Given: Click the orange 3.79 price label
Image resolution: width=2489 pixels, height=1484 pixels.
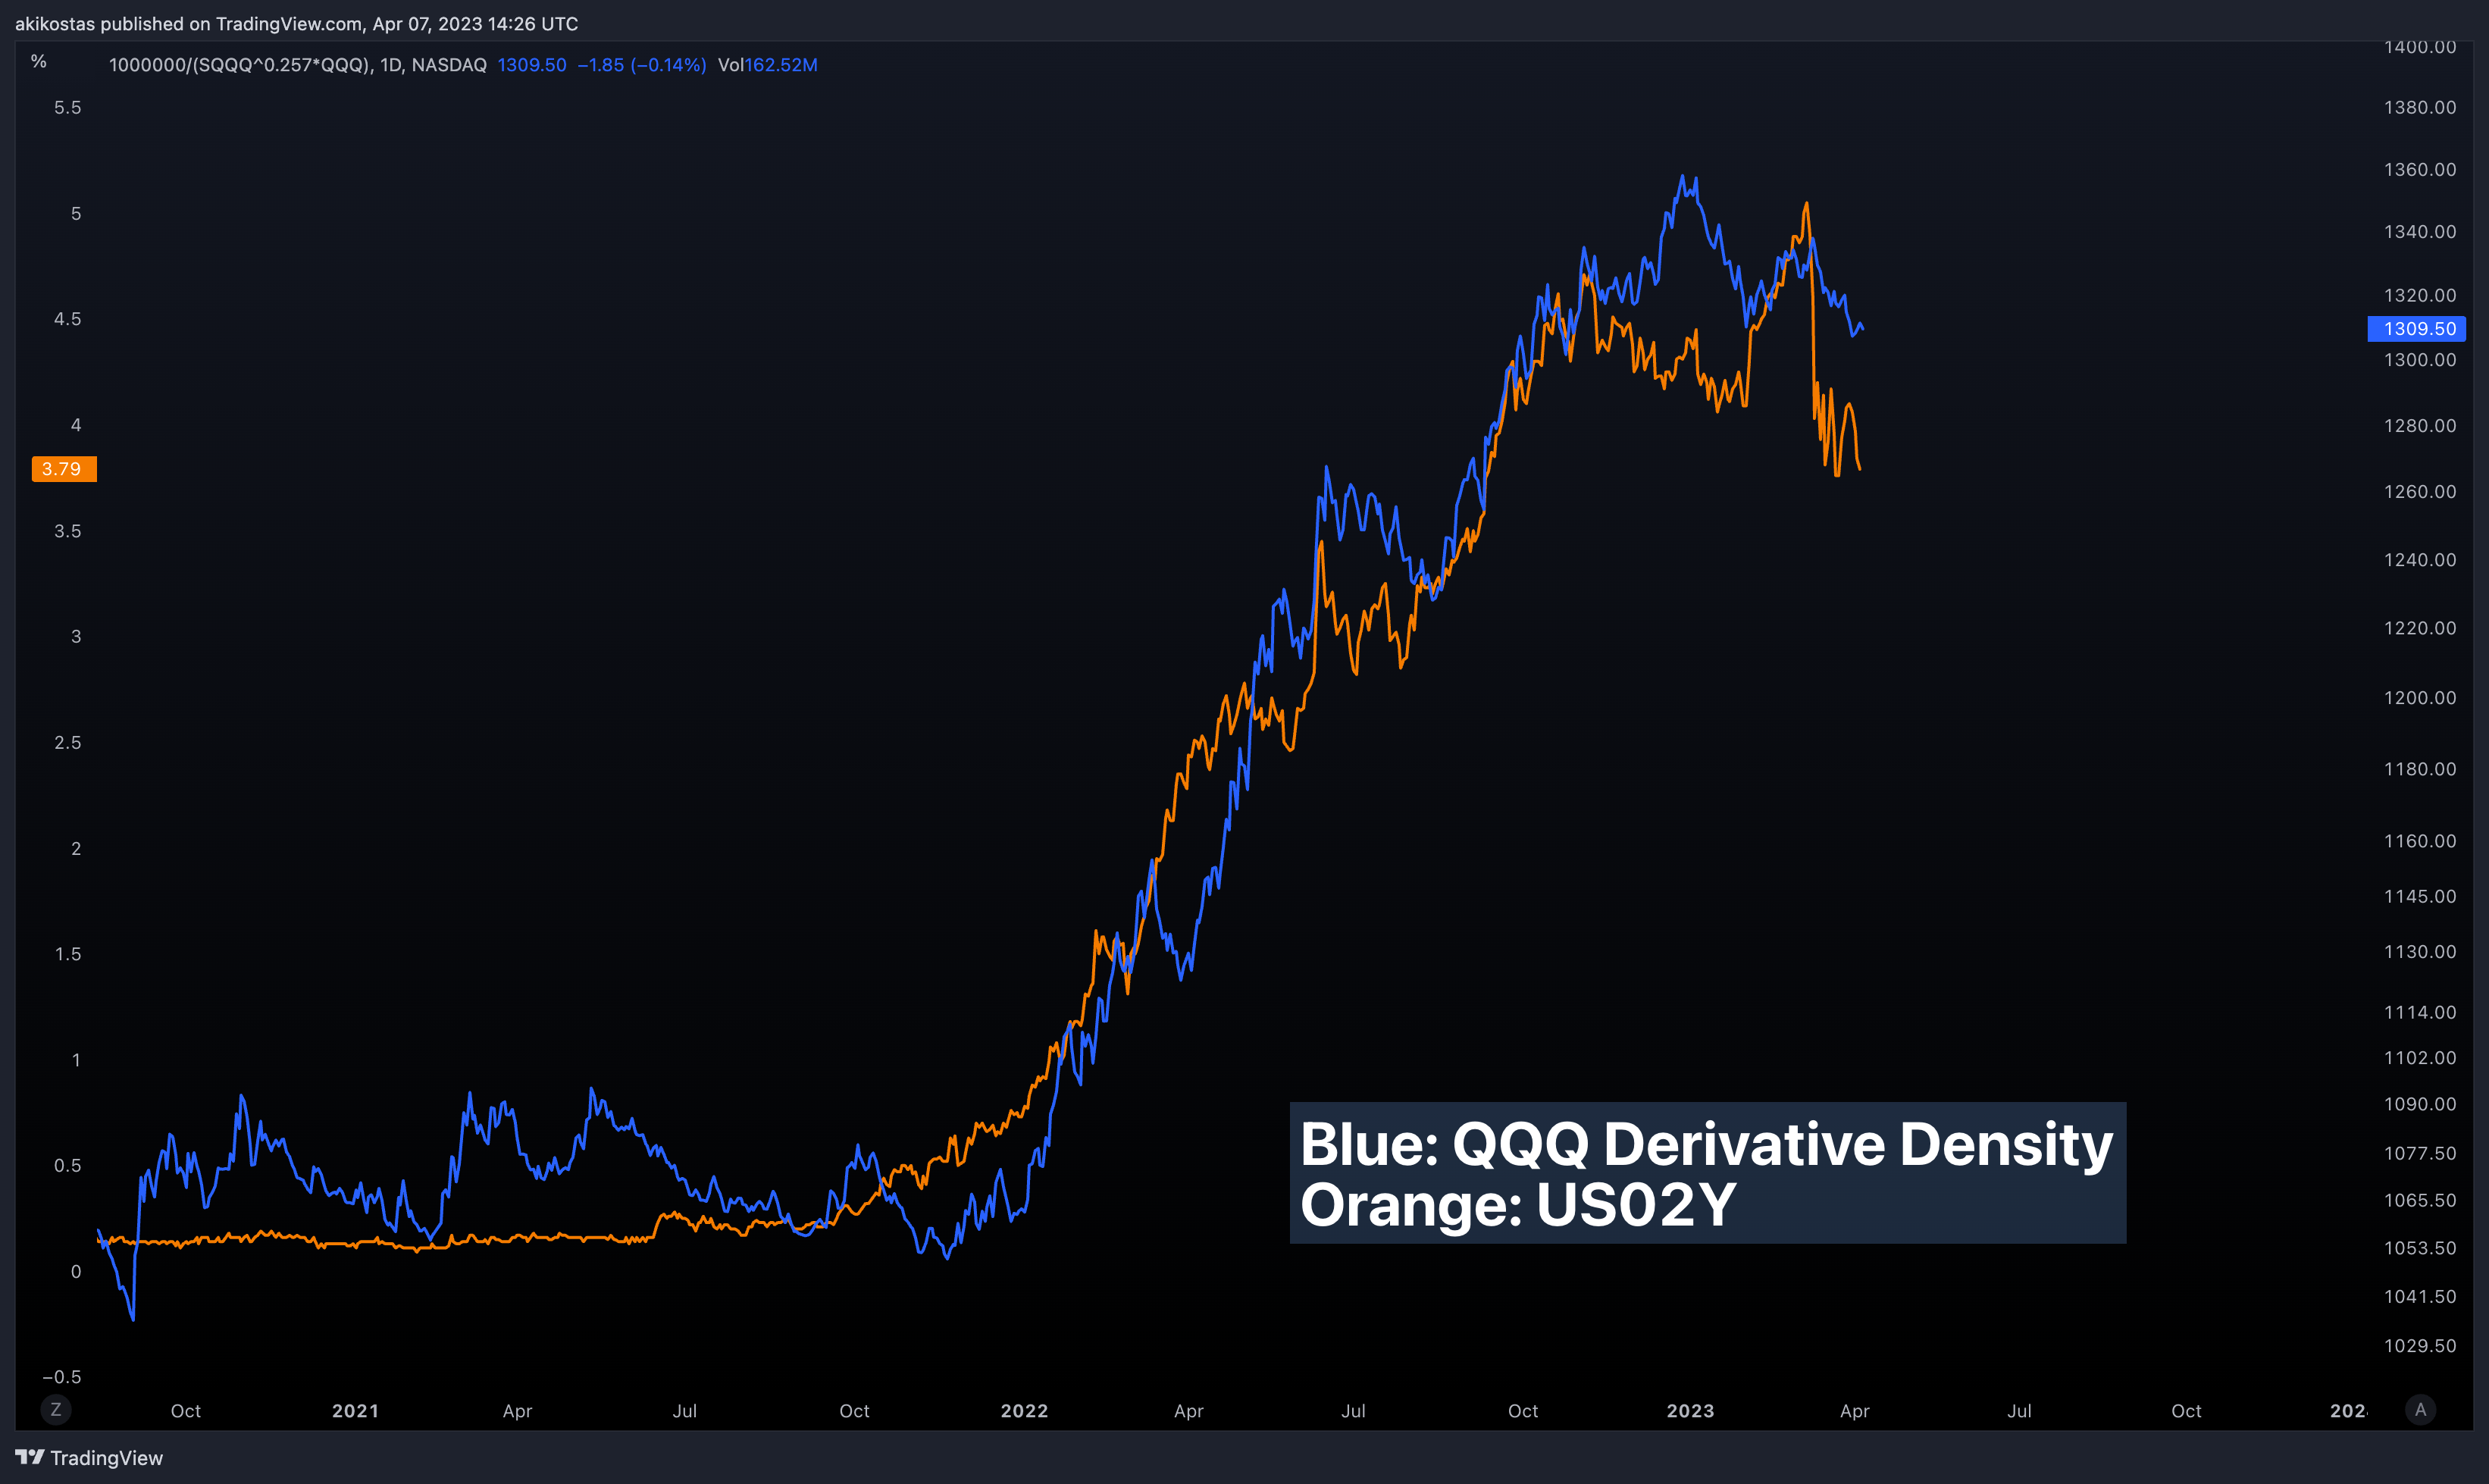Looking at the screenshot, I should 64,469.
